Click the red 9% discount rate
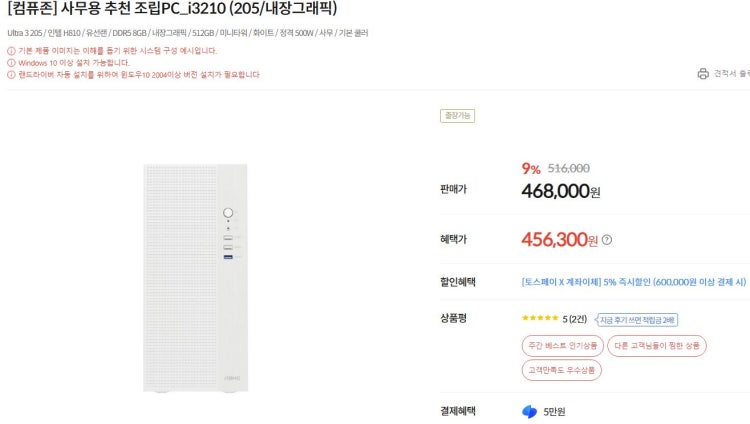Image resolution: width=750 pixels, height=424 pixels. [531, 169]
